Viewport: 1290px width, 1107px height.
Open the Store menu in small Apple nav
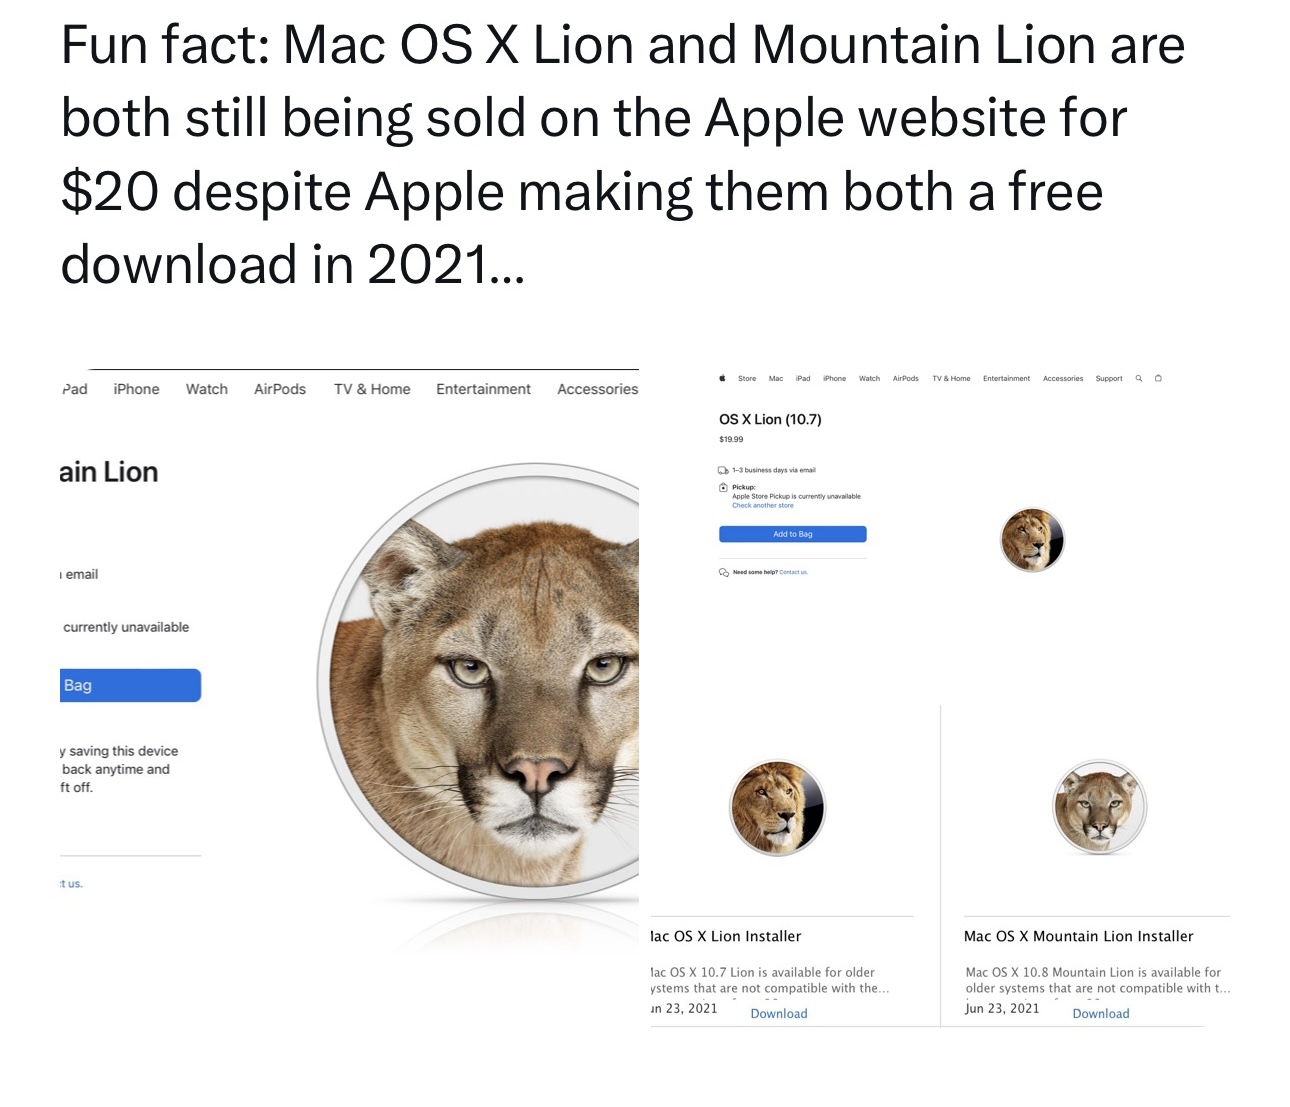point(747,379)
